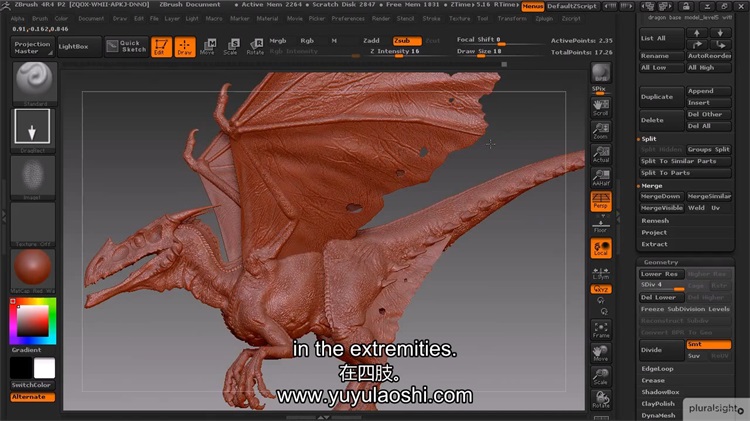Toggle Zadd sculpt mode
Screen dimensions: 750x421
point(371,41)
